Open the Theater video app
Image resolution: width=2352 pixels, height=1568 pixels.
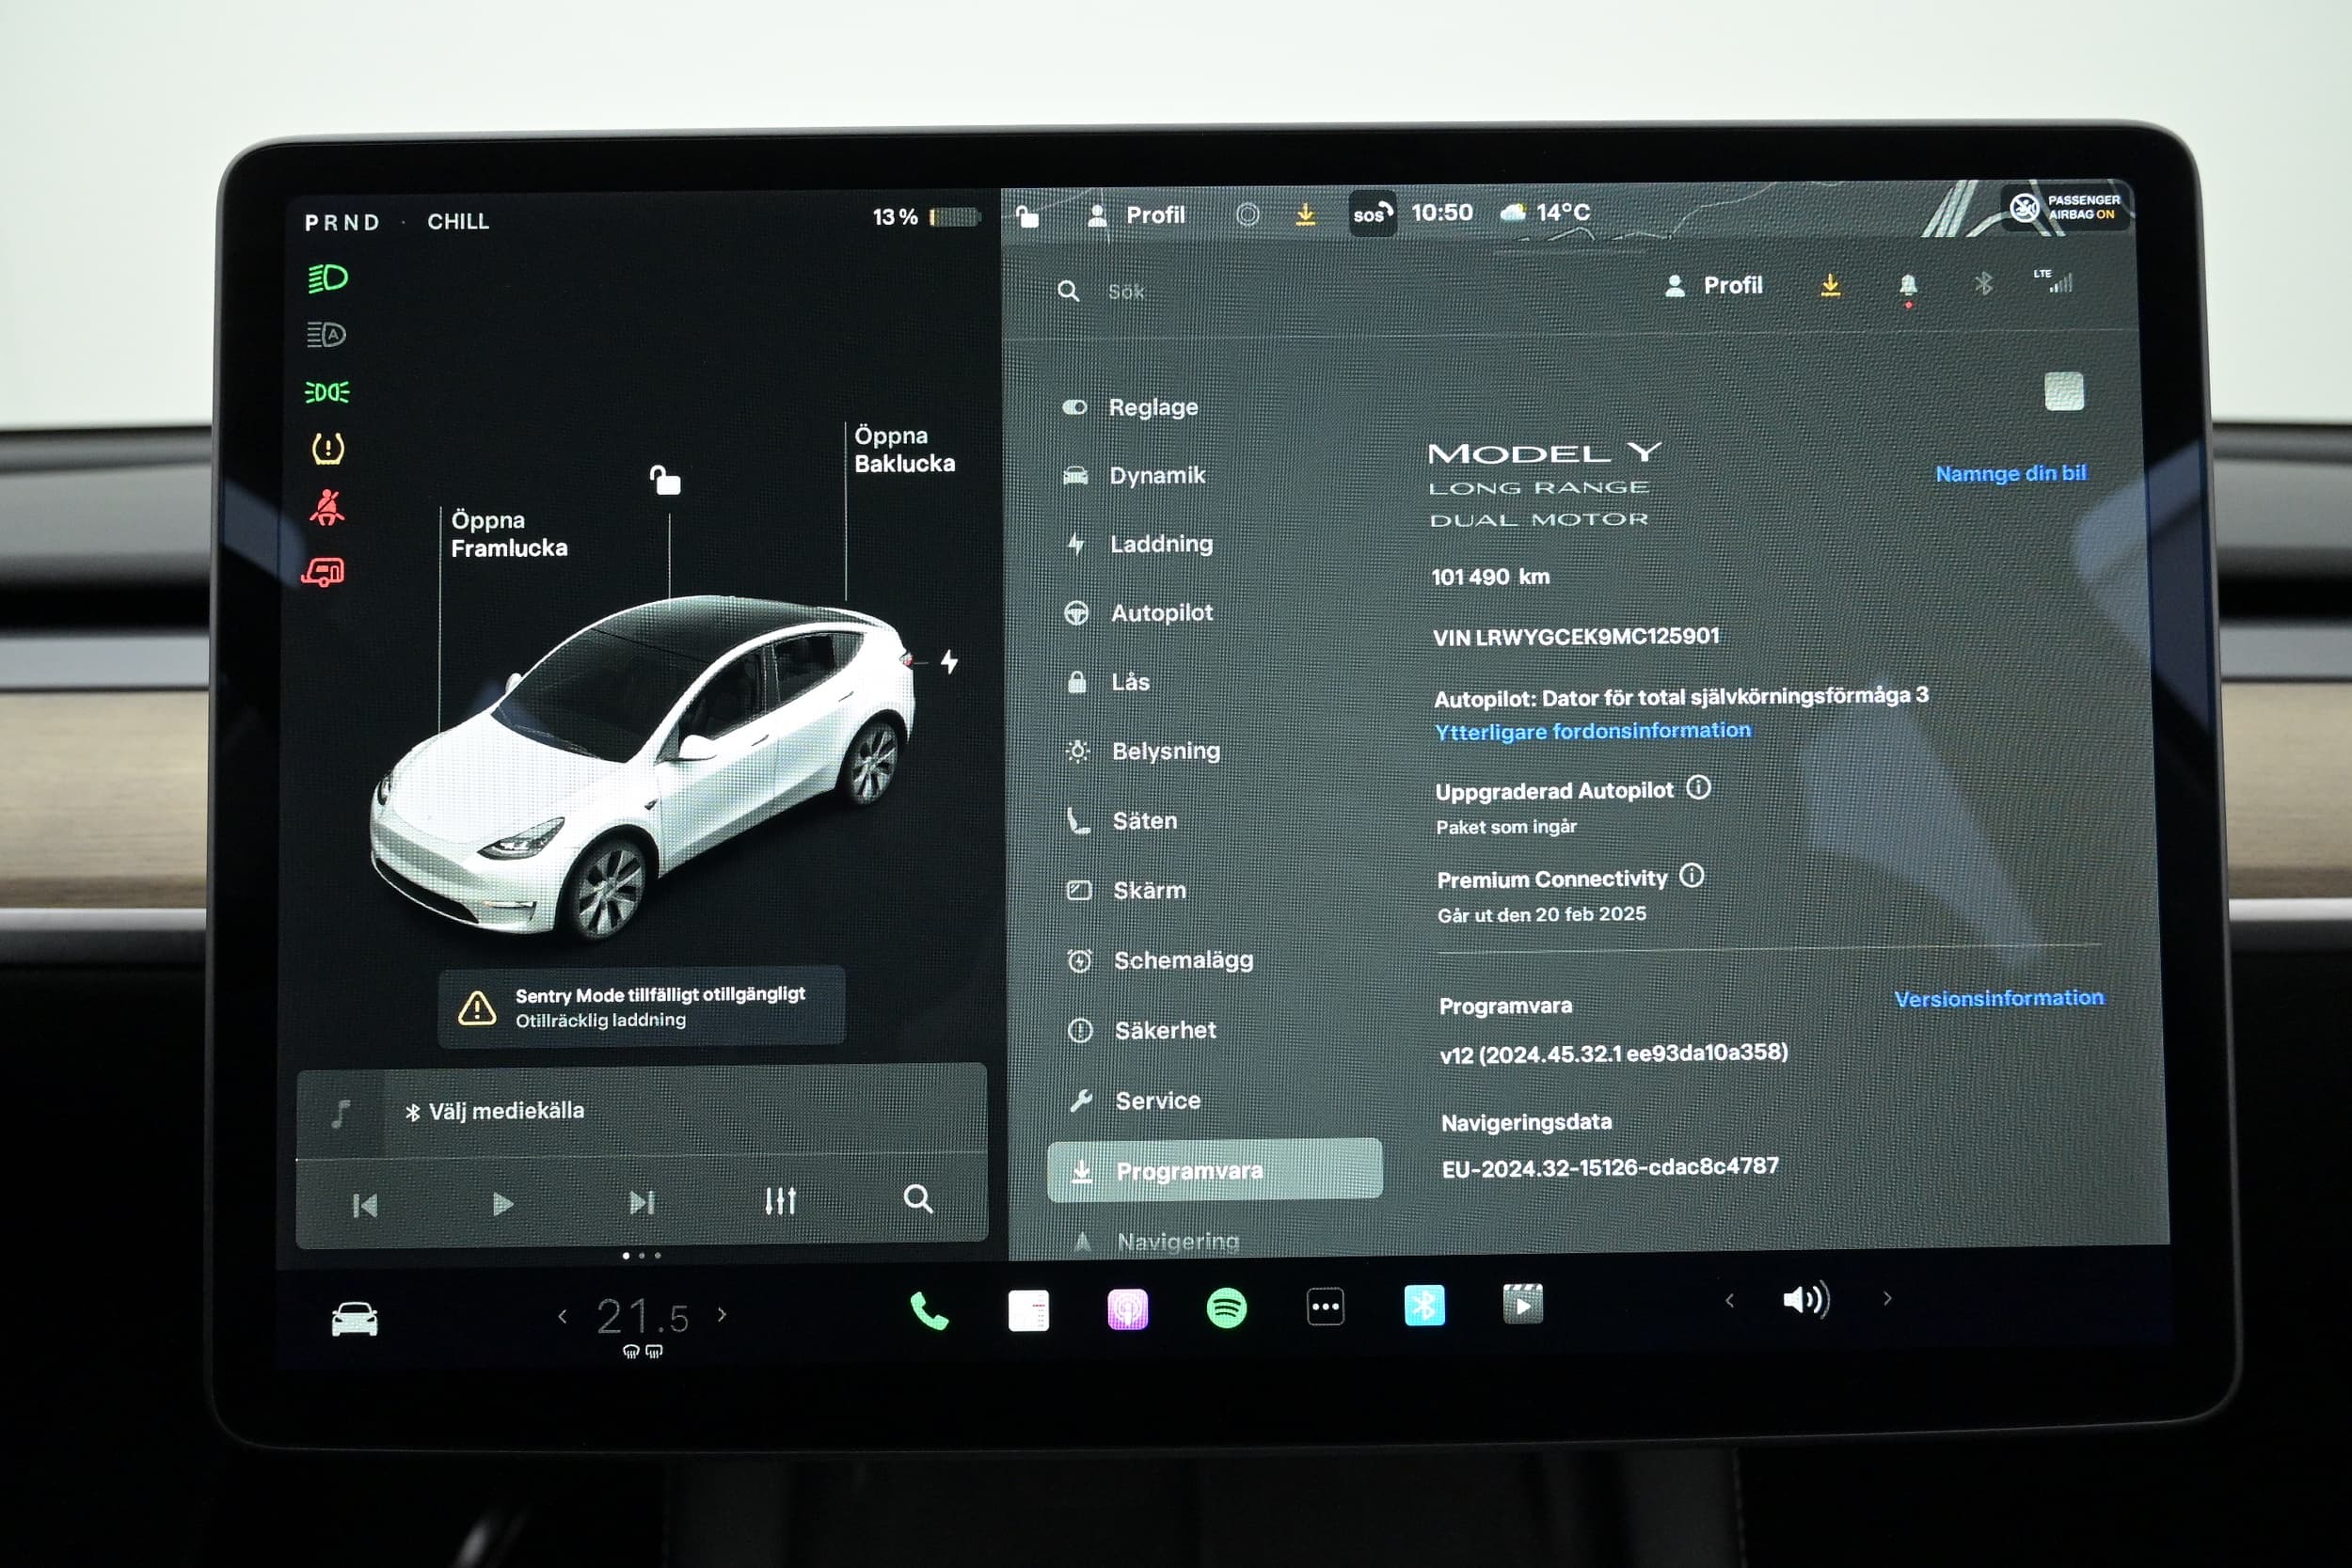(x=1522, y=1304)
